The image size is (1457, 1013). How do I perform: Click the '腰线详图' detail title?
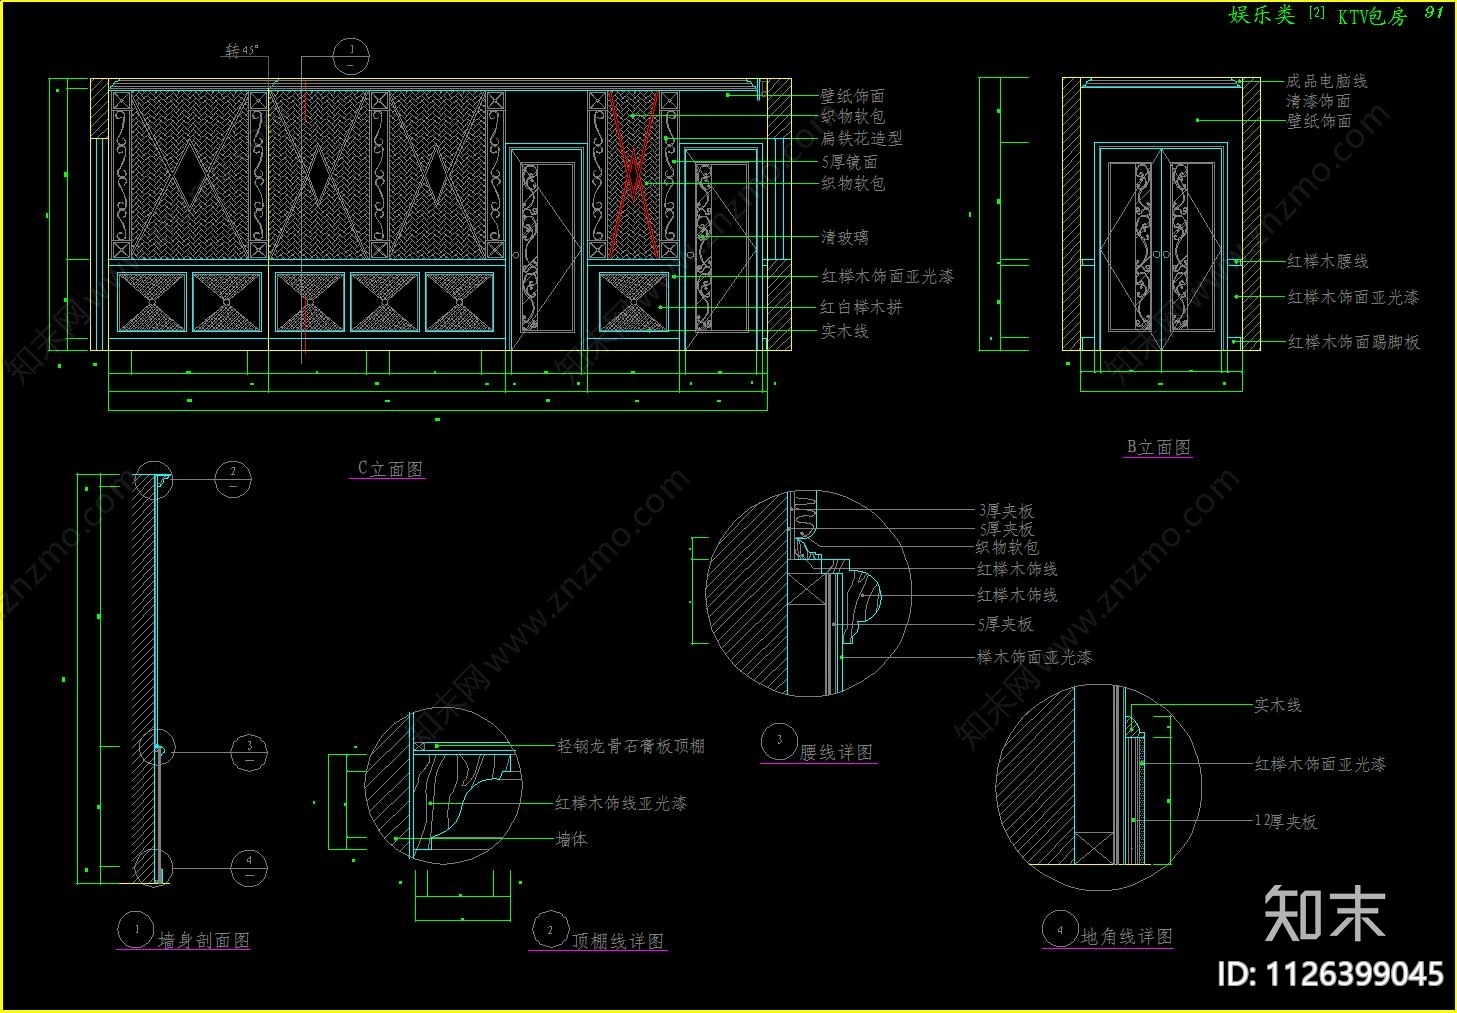point(836,752)
